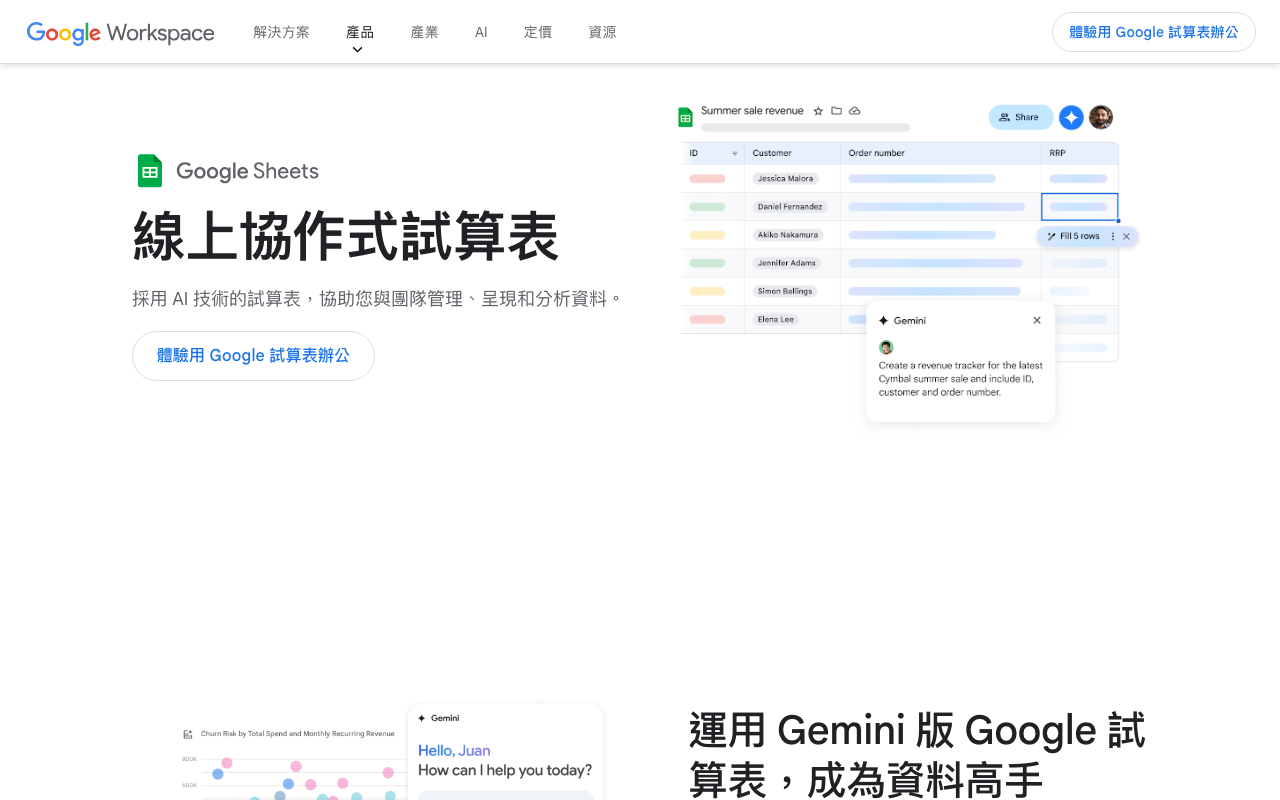1280x800 pixels.
Task: Click the 運用 Gemini 版 Google 試算表 heading
Action: 917,755
